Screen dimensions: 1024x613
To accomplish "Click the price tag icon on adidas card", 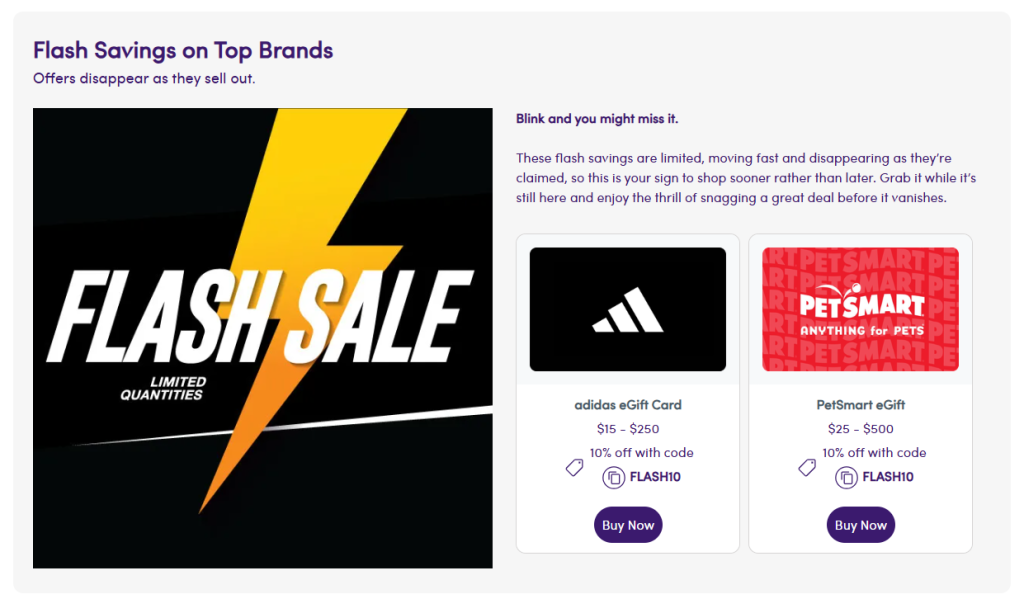I will click(574, 467).
